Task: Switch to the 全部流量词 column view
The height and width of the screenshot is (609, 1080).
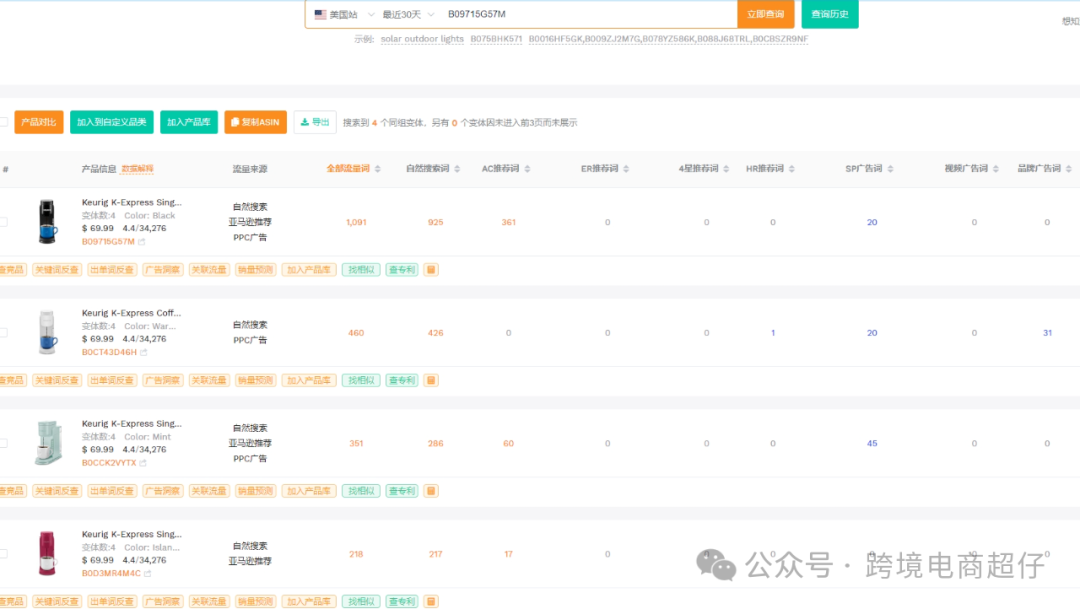Action: (x=350, y=168)
